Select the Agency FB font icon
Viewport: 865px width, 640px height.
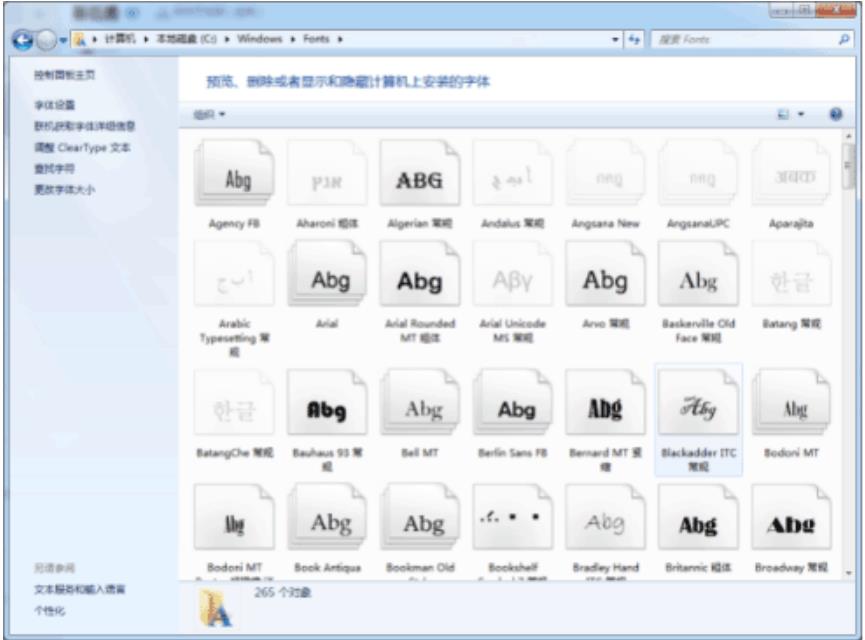(x=234, y=174)
